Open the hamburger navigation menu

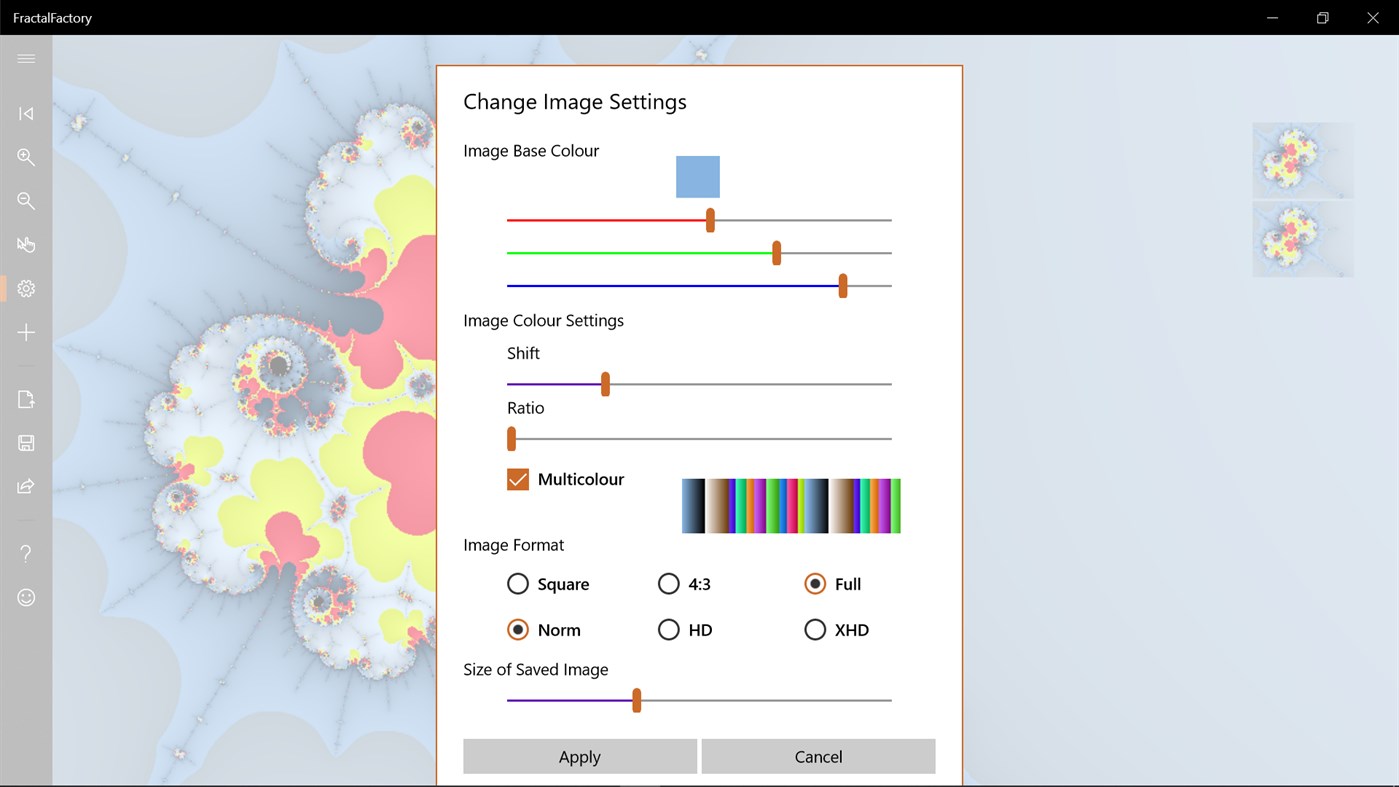click(x=26, y=58)
